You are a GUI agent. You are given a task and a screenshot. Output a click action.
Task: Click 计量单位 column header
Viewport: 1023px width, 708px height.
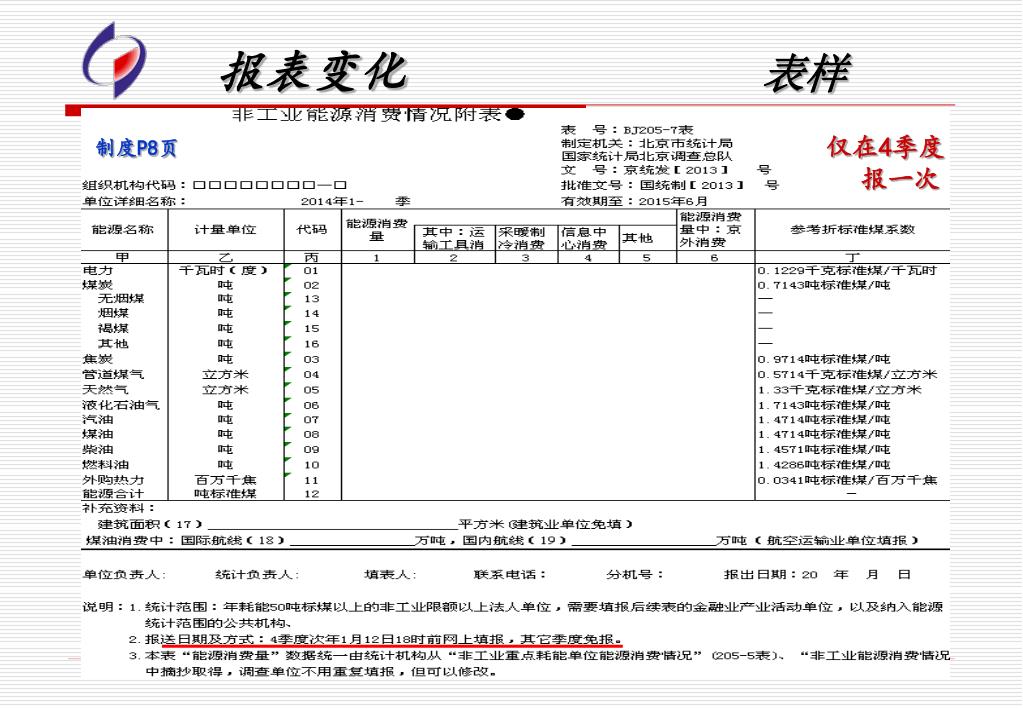click(225, 230)
